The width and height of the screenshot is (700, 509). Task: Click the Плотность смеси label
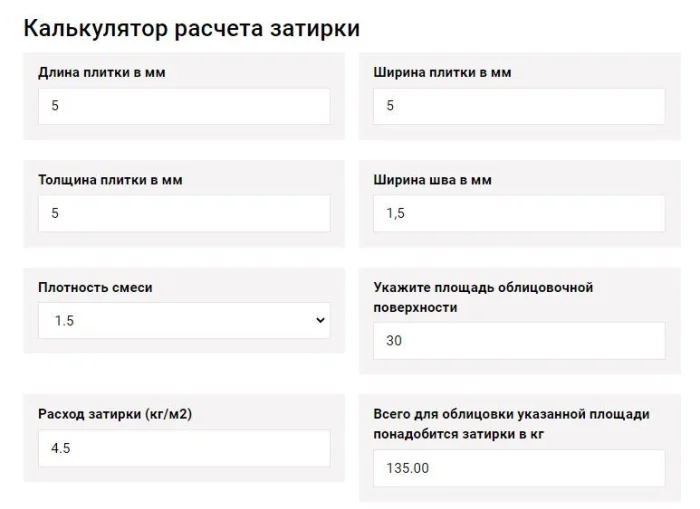[x=95, y=287]
